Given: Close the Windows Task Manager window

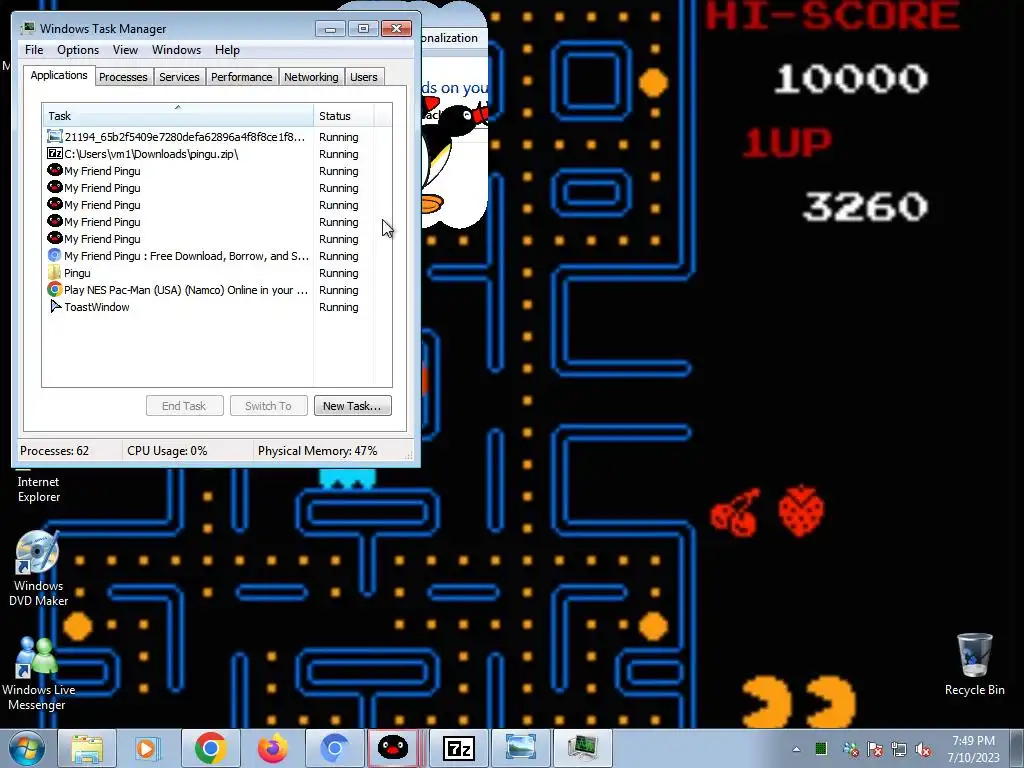Looking at the screenshot, I should coord(396,29).
